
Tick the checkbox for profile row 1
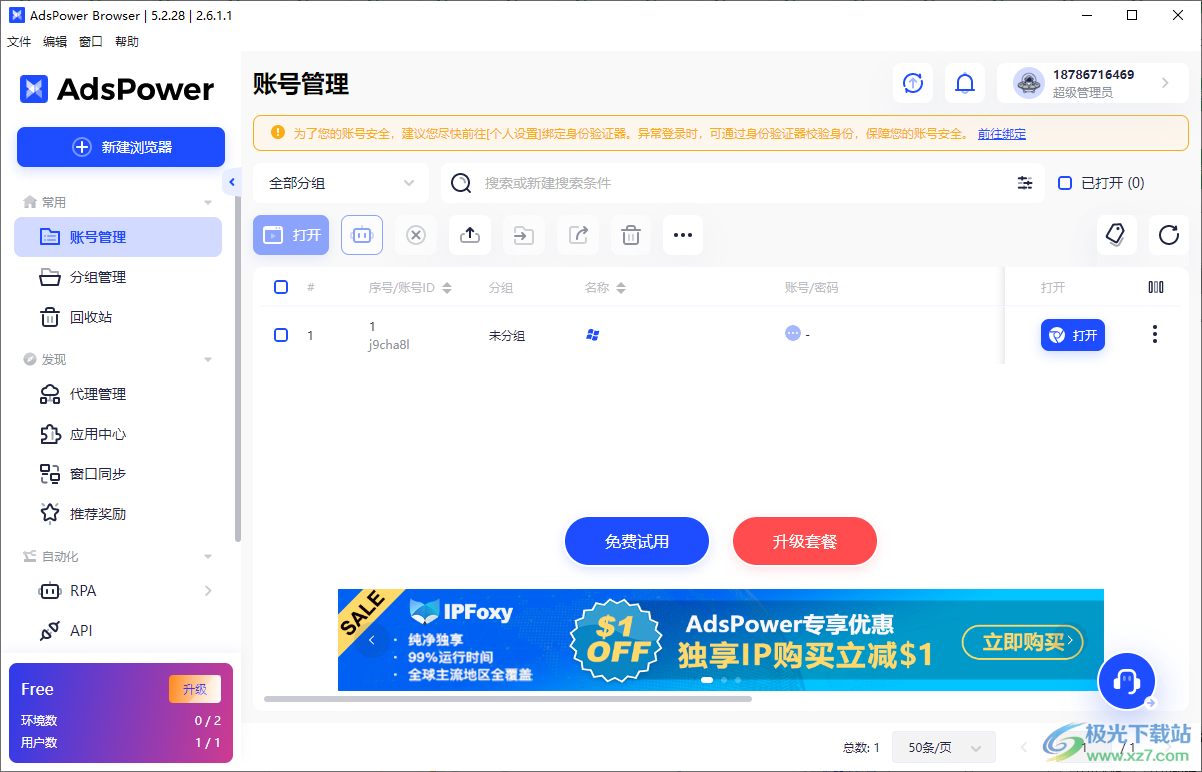click(x=281, y=335)
